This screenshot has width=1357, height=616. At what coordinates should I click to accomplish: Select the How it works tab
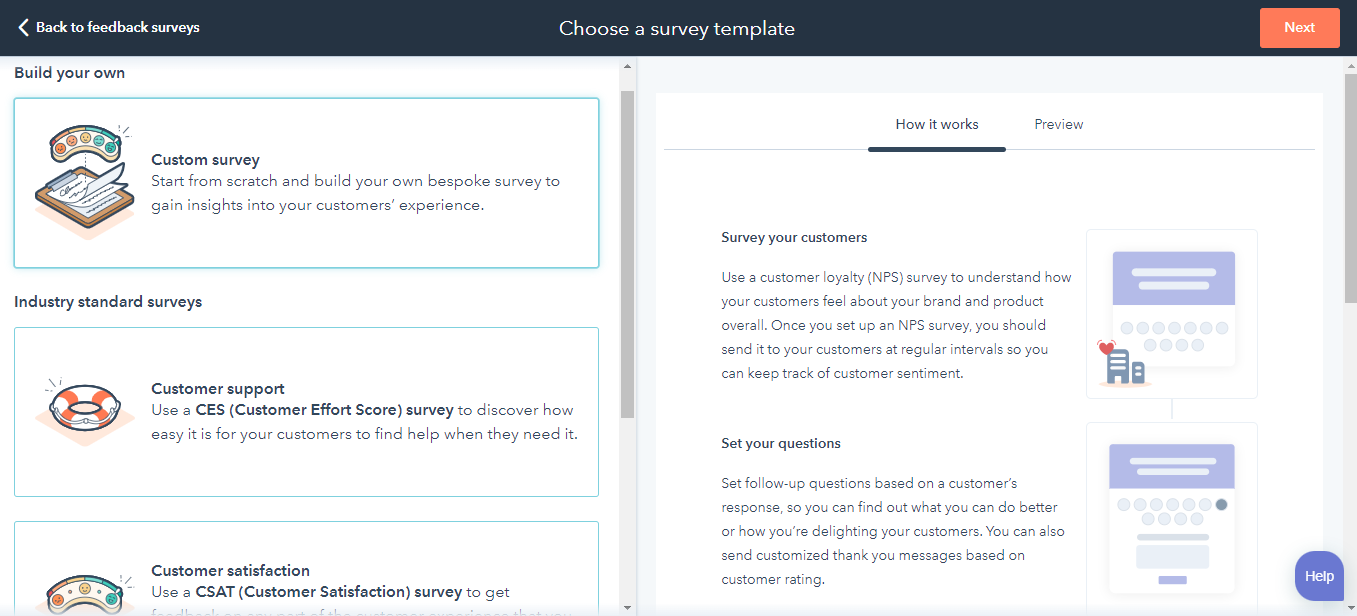(x=936, y=124)
